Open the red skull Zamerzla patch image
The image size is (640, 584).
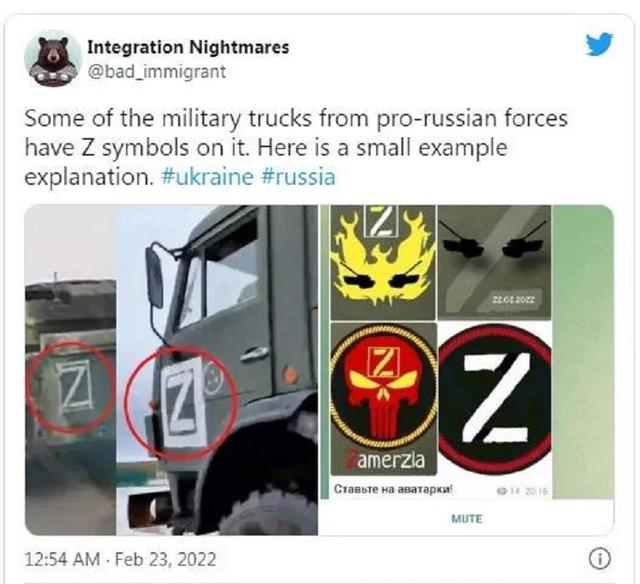(x=383, y=399)
